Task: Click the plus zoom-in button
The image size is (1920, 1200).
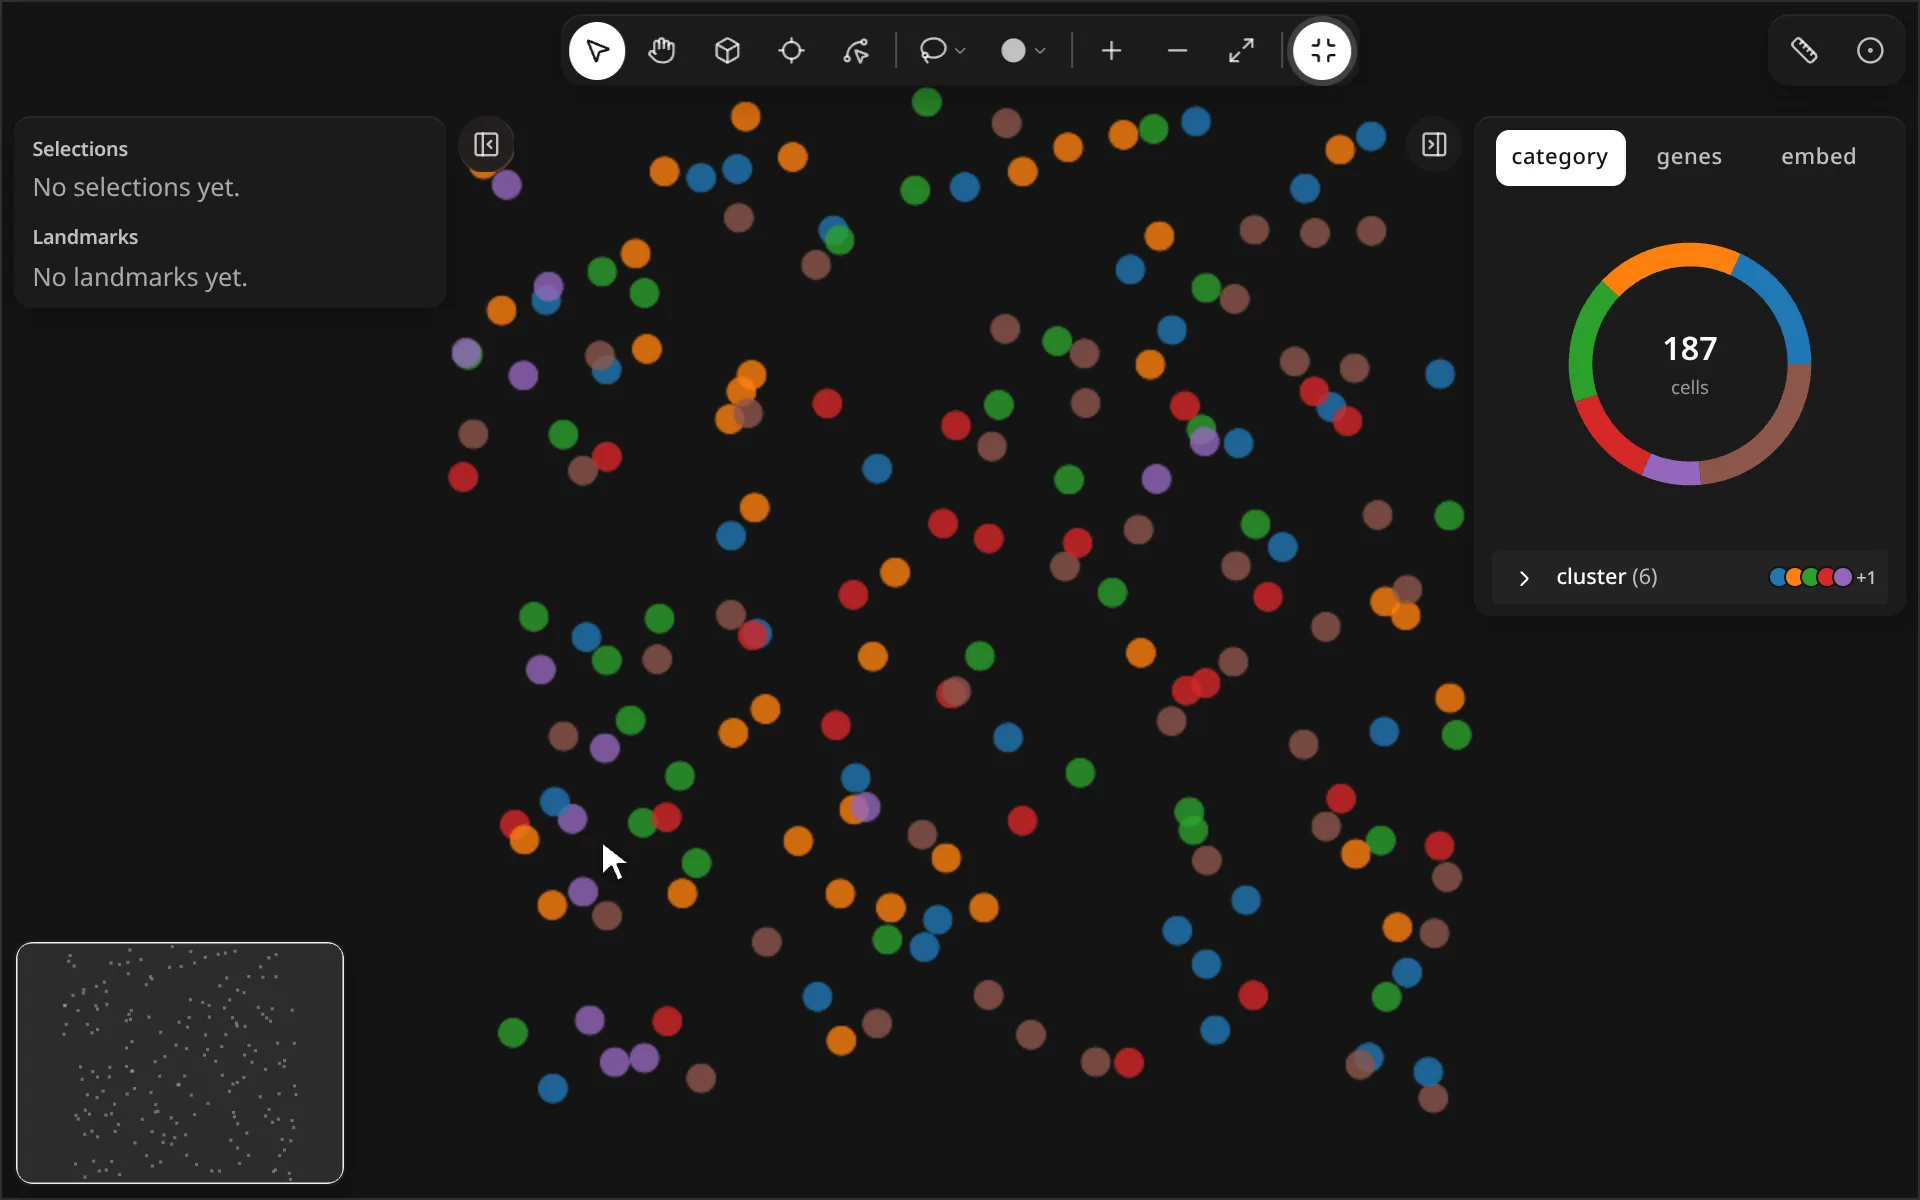Action: point(1111,51)
